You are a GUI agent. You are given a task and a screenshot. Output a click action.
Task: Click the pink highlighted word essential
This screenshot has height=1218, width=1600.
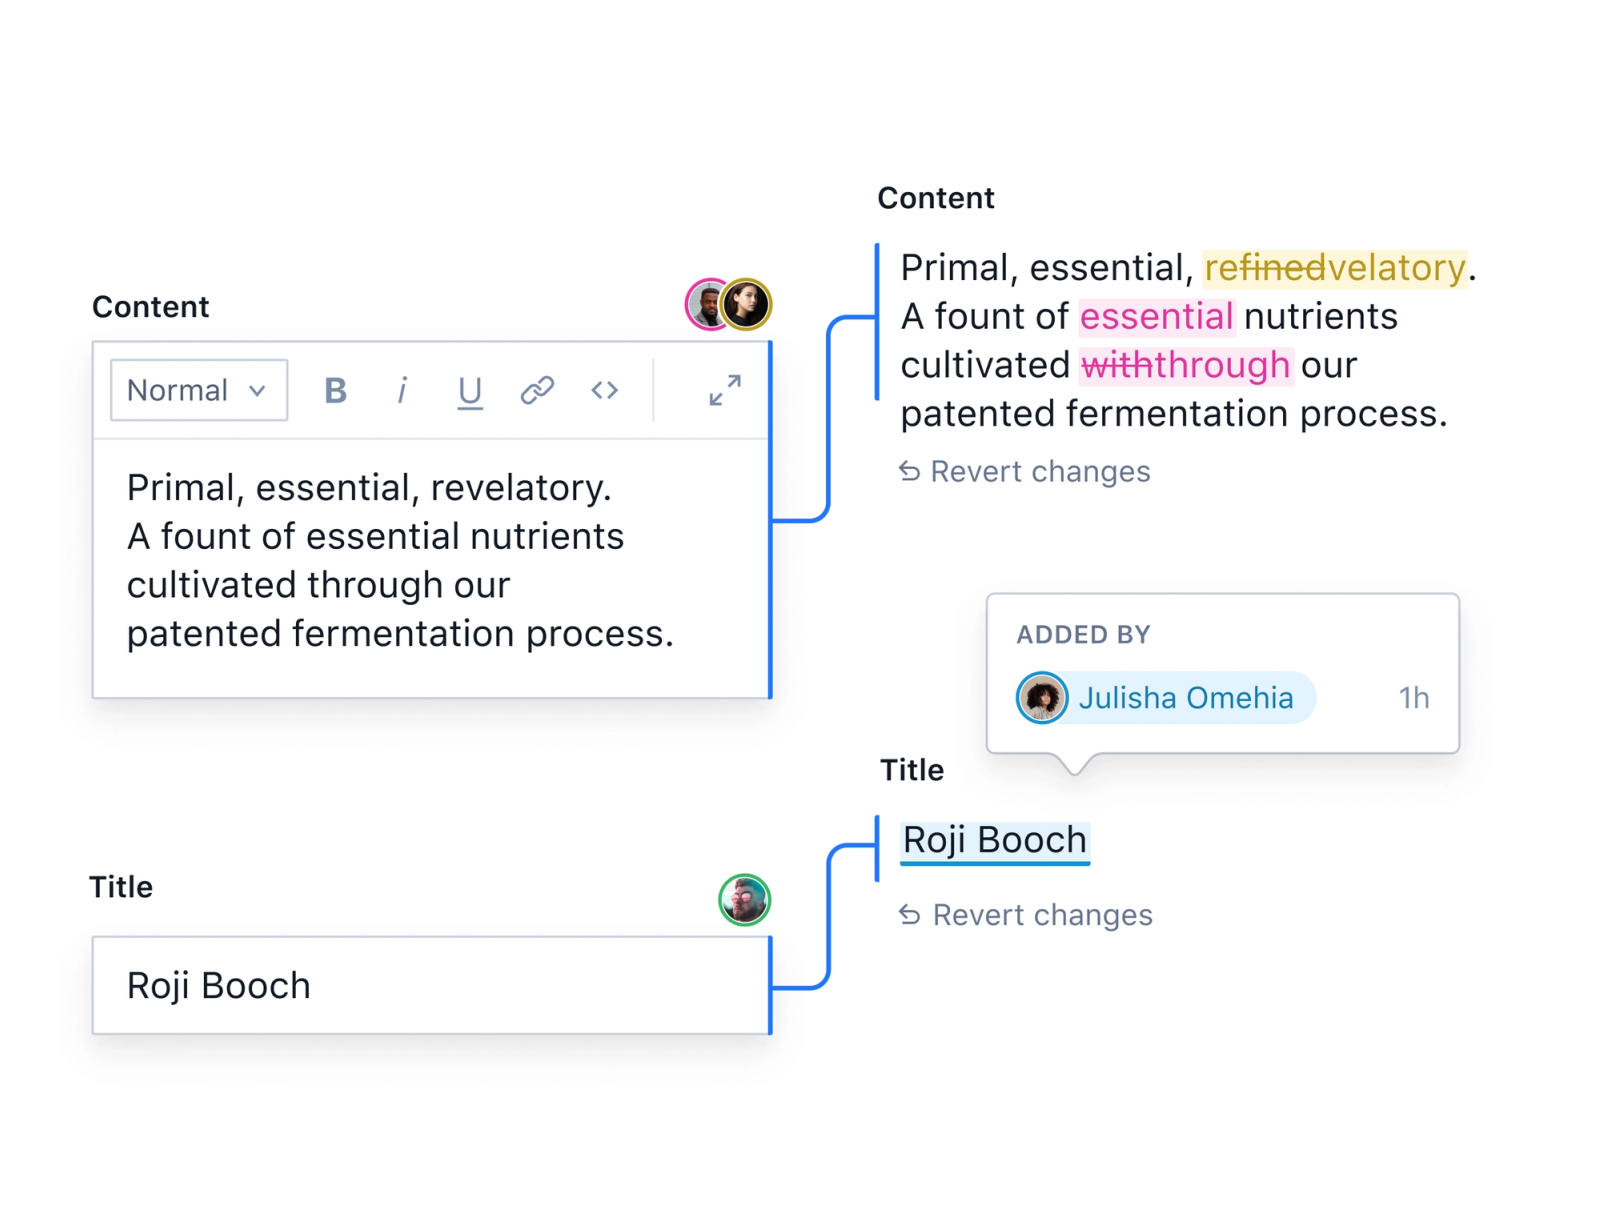point(1157,317)
